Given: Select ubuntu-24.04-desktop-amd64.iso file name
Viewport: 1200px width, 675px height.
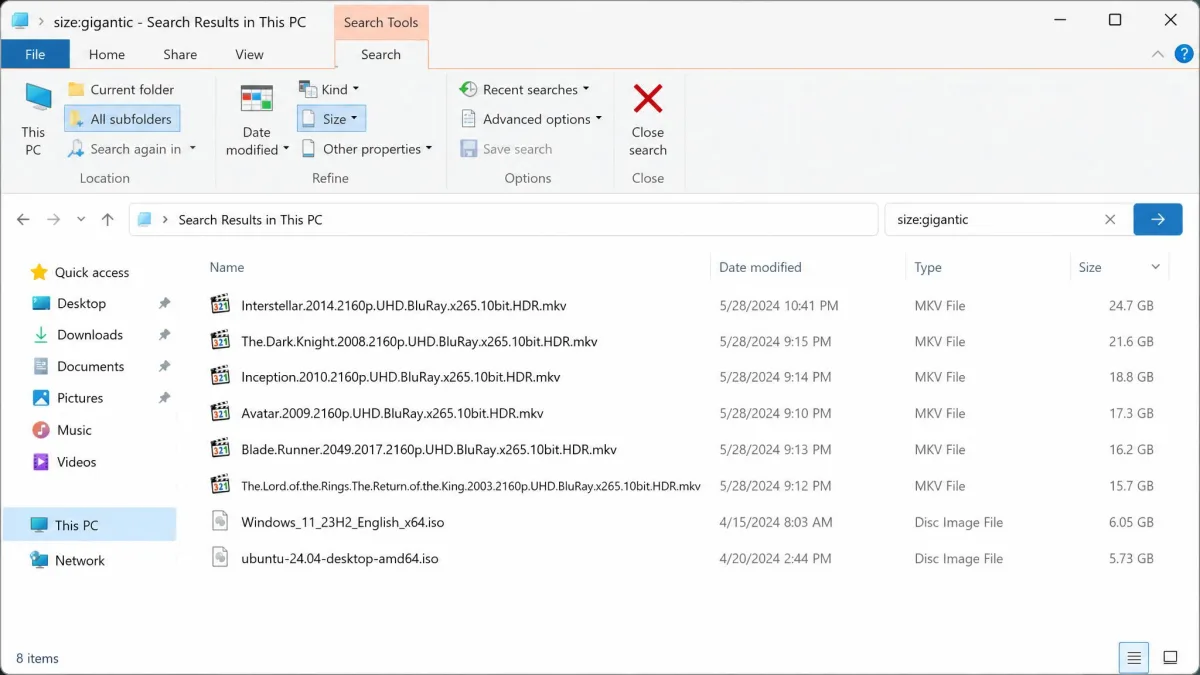Looking at the screenshot, I should click(x=340, y=558).
